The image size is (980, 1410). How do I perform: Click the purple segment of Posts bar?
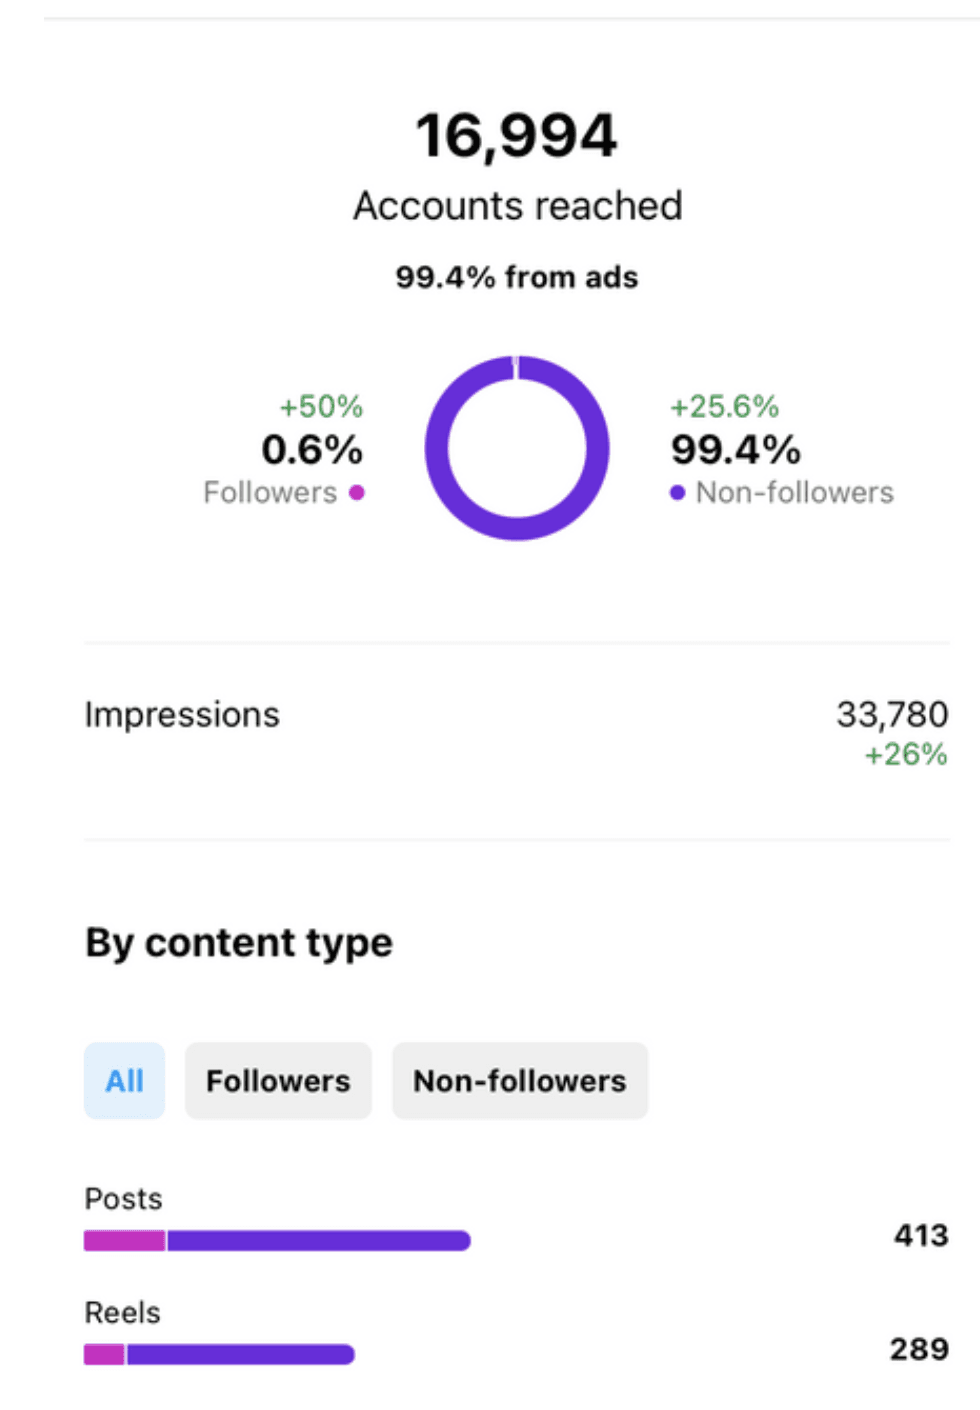point(318,1241)
